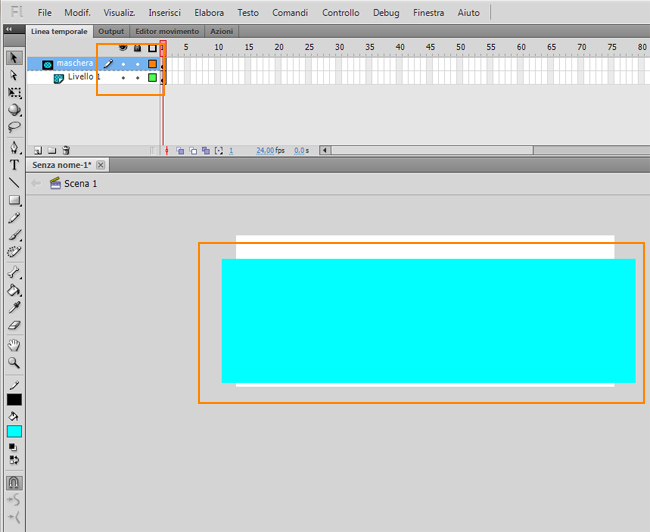Click Modify Onion Markers icon
Screen dimensions: 650x532
click(x=219, y=151)
